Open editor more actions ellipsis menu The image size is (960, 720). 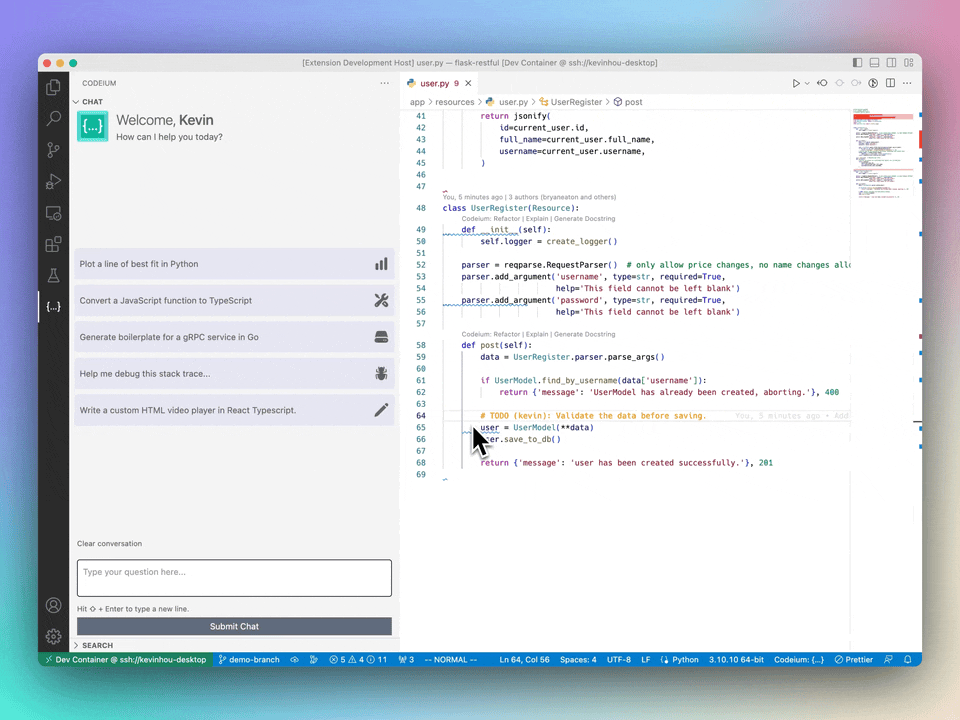click(x=906, y=83)
